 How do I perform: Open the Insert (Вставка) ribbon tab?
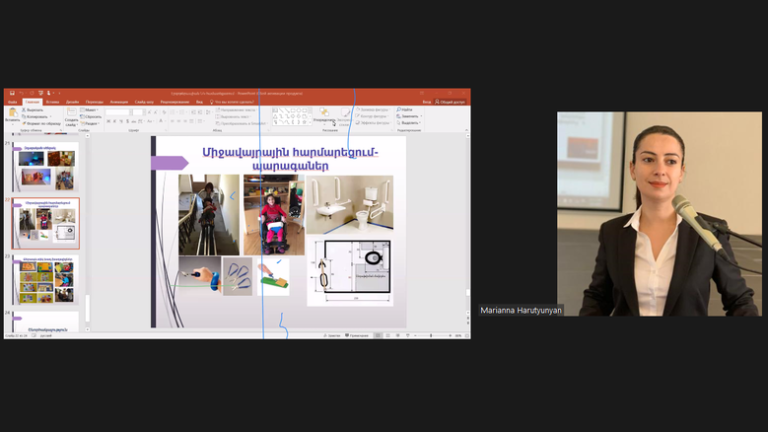(52, 101)
